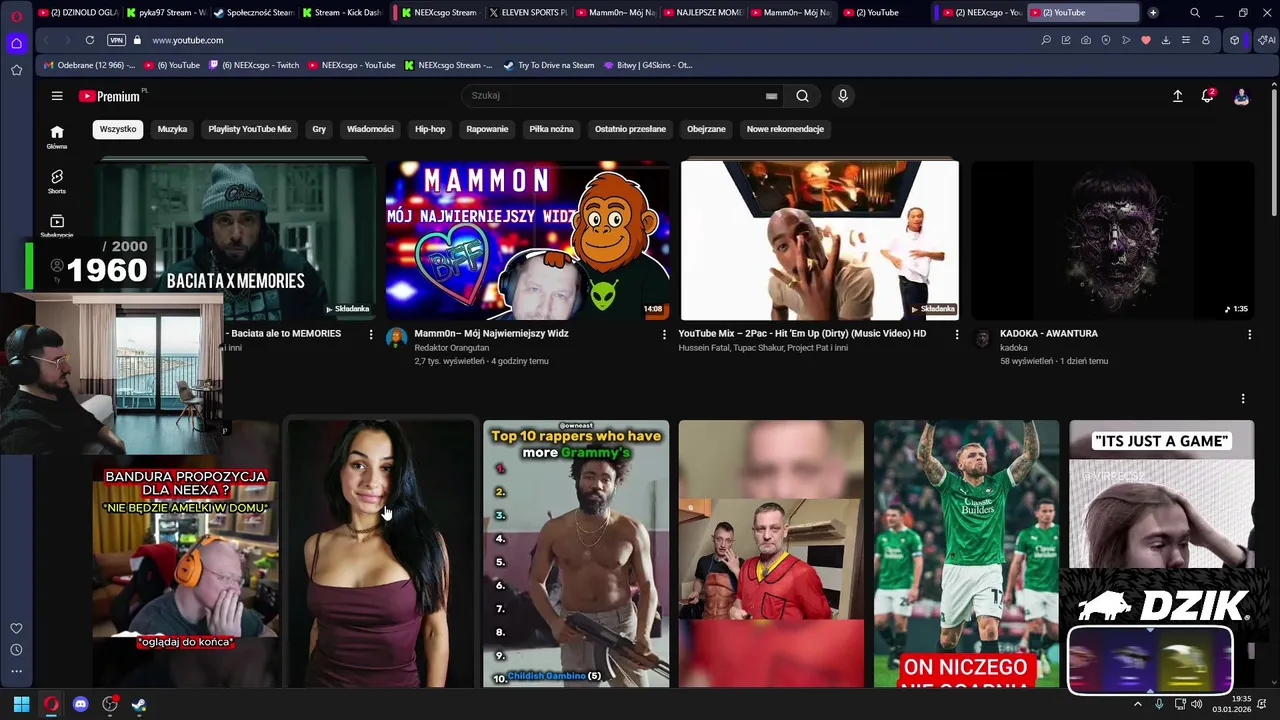Viewport: 1280px width, 720px height.
Task: Show hidden system tray icons chevron
Action: 1137,704
